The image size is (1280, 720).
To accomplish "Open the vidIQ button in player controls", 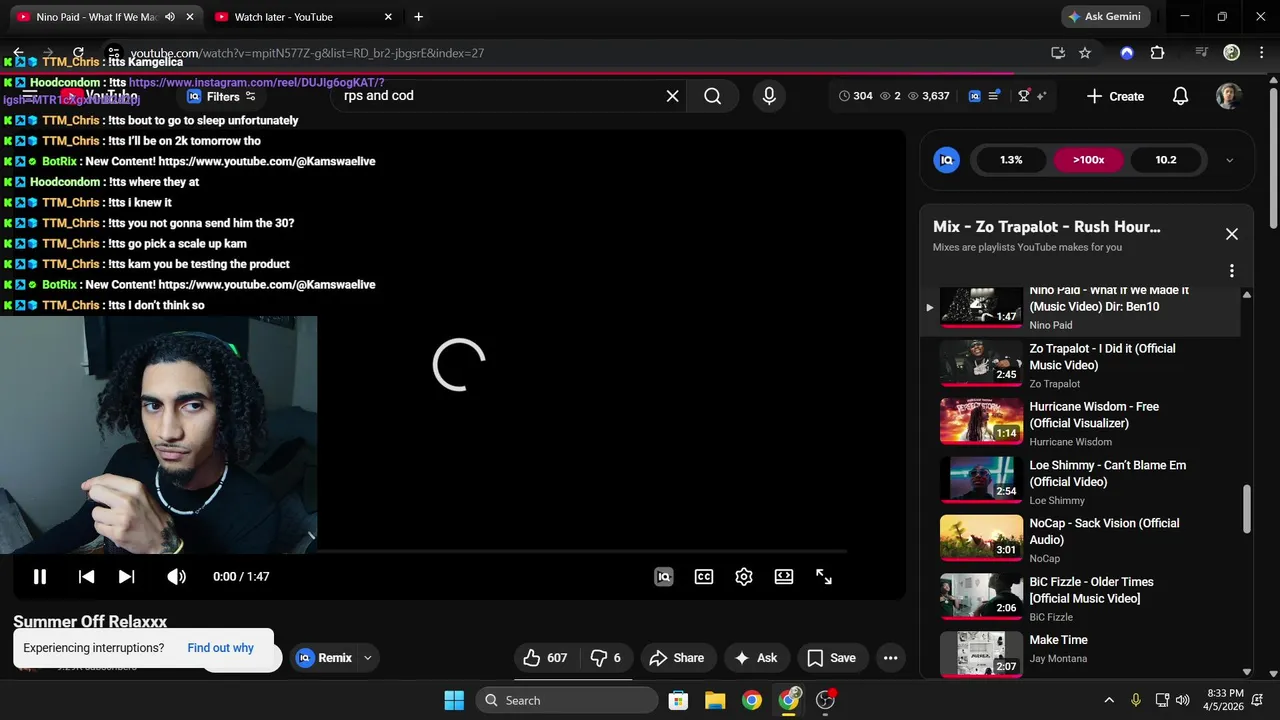I will point(664,577).
